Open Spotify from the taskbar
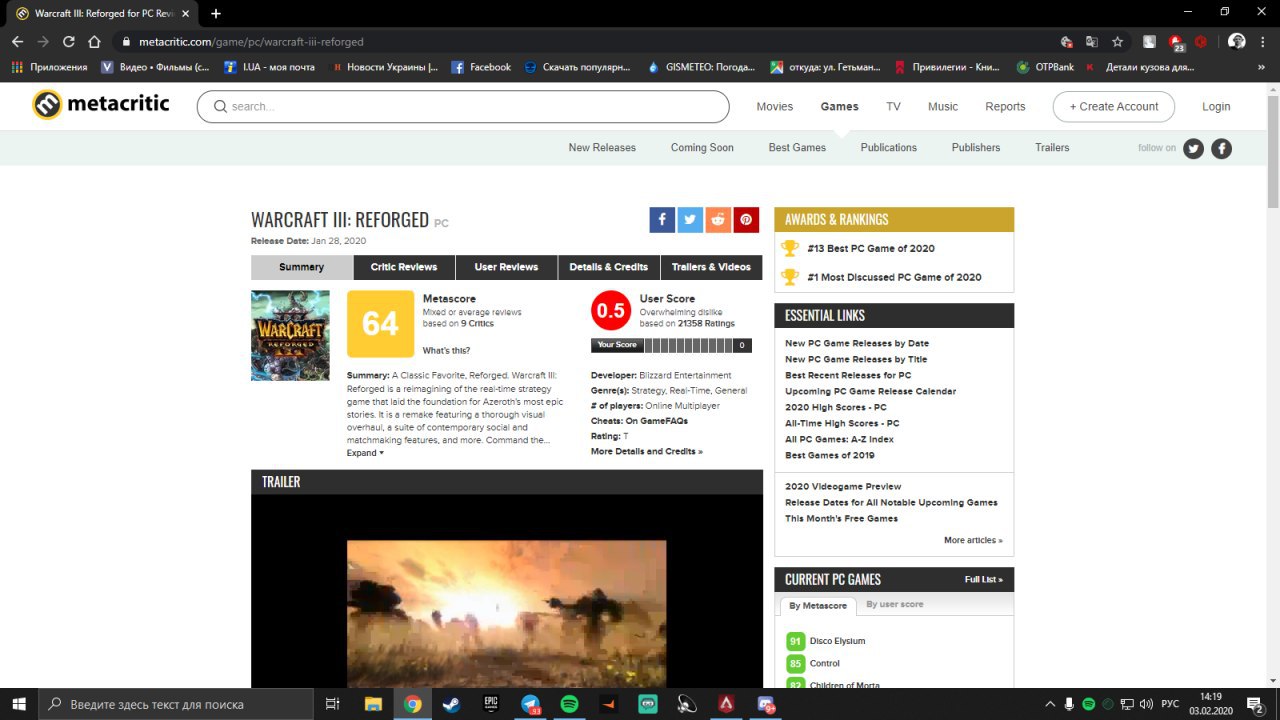This screenshot has height=720, width=1280. coord(569,704)
